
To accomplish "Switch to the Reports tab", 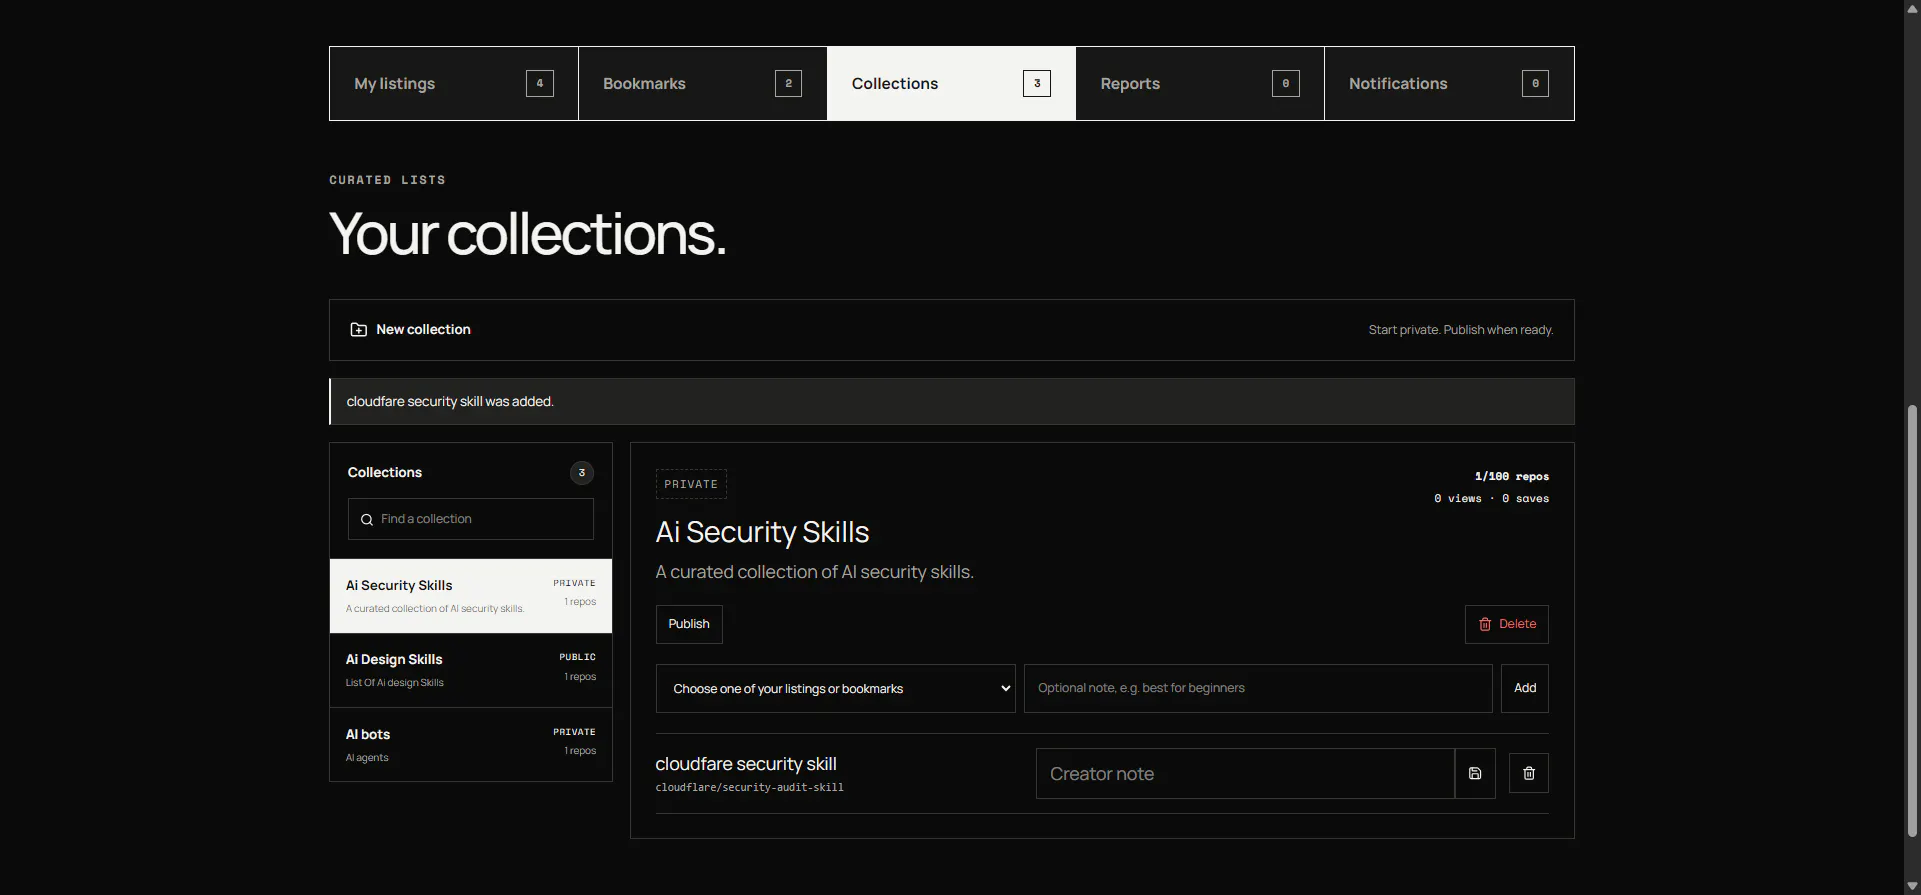I will (1200, 84).
